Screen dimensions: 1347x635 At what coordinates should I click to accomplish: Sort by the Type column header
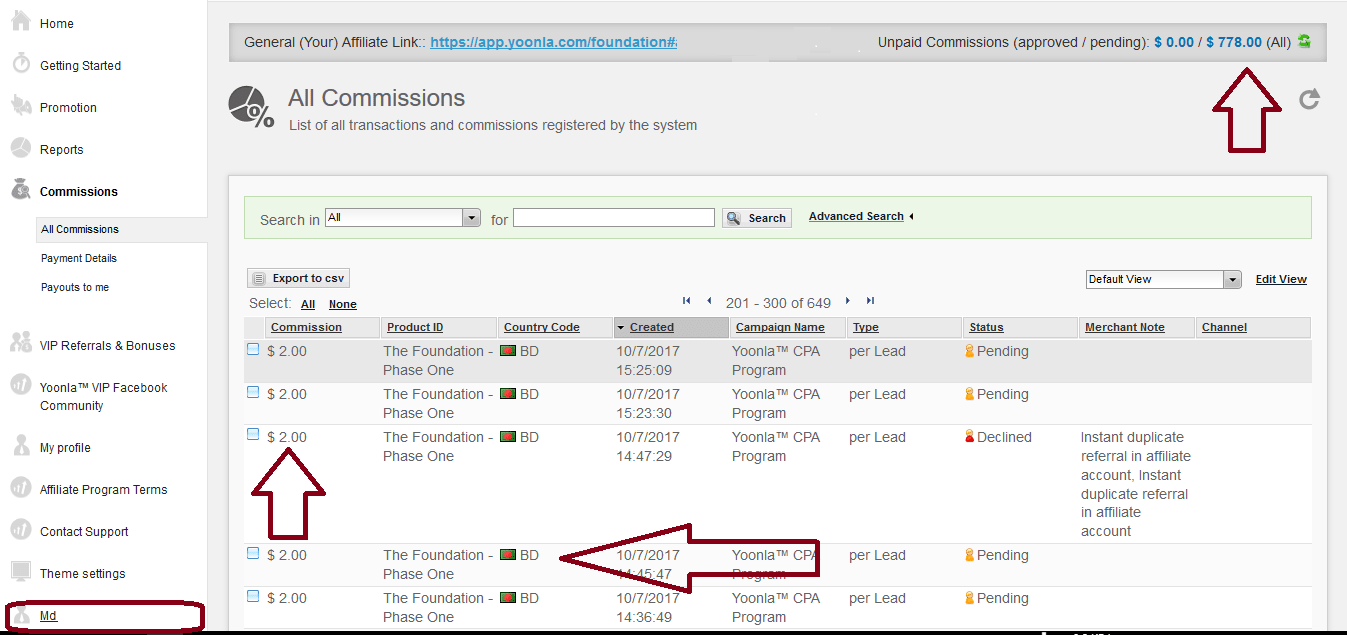866,327
